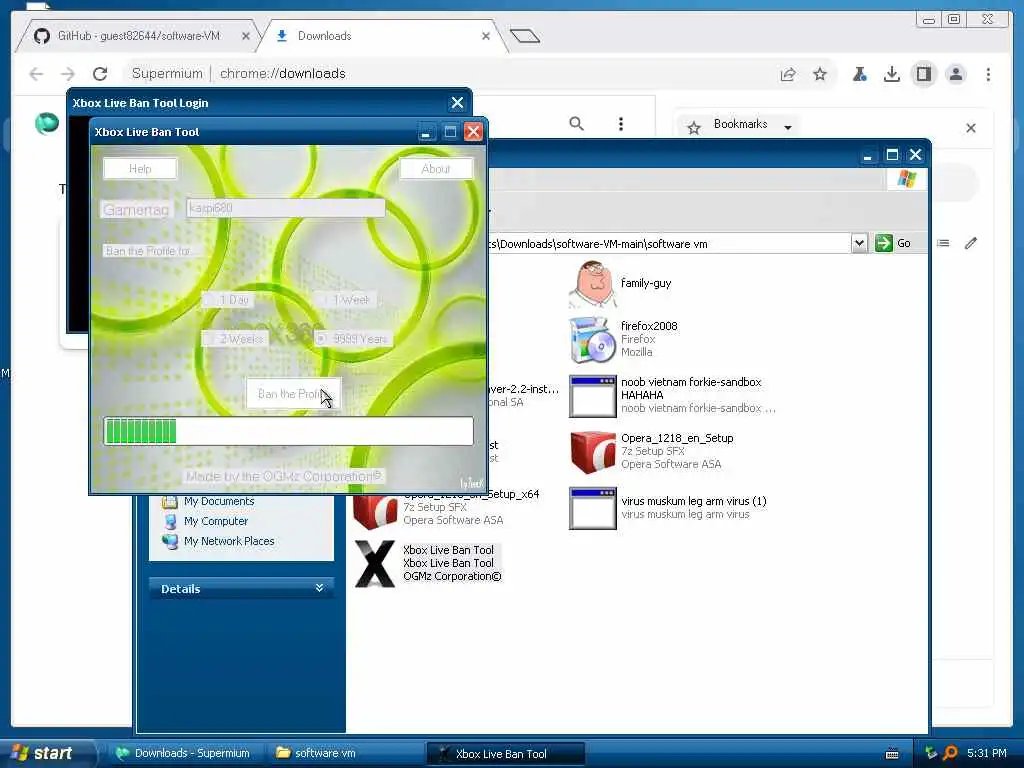Expand the Bookmarks side panel dropdown

click(x=788, y=127)
